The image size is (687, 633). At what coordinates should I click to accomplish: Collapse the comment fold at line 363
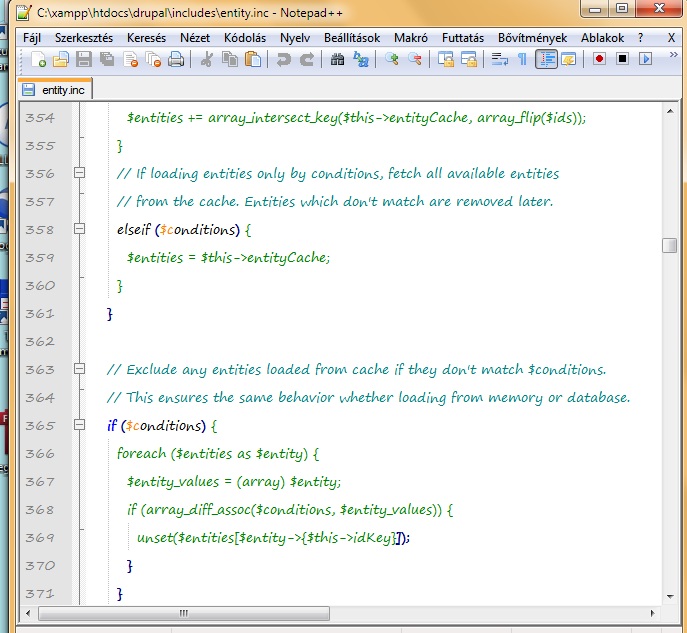coord(79,369)
